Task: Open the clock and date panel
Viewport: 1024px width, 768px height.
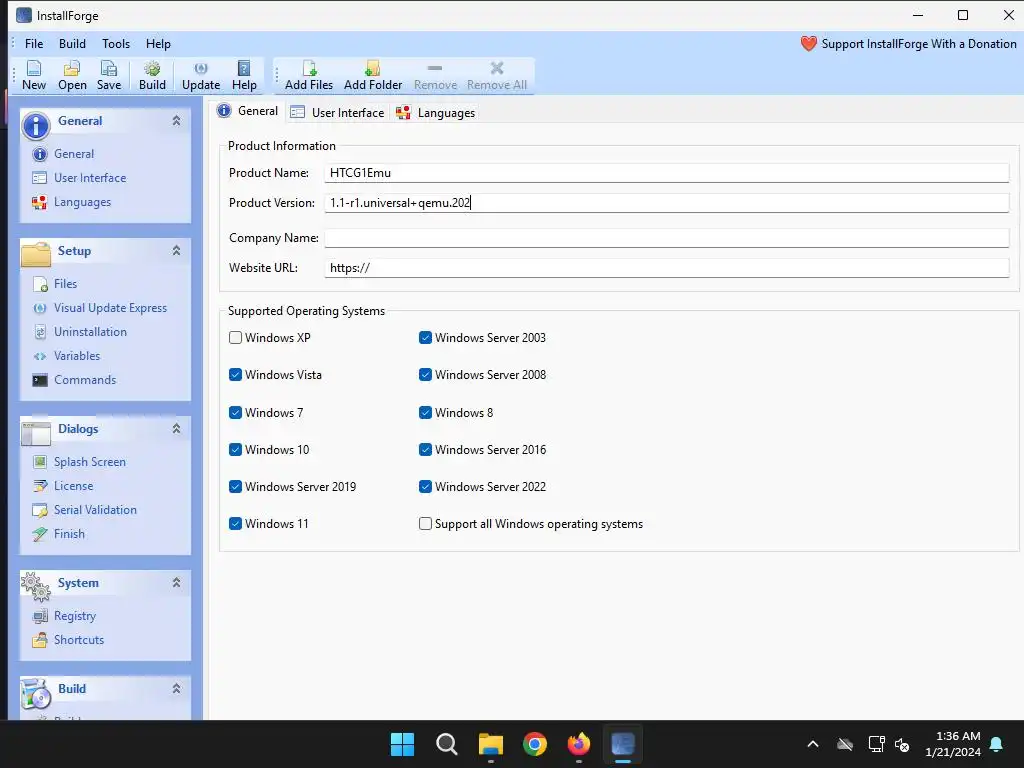Action: click(953, 744)
